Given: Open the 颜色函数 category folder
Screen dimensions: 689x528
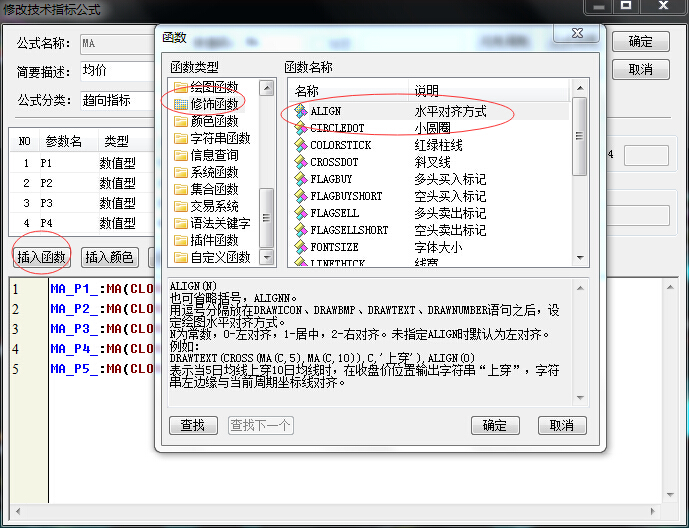Looking at the screenshot, I should point(181,121).
